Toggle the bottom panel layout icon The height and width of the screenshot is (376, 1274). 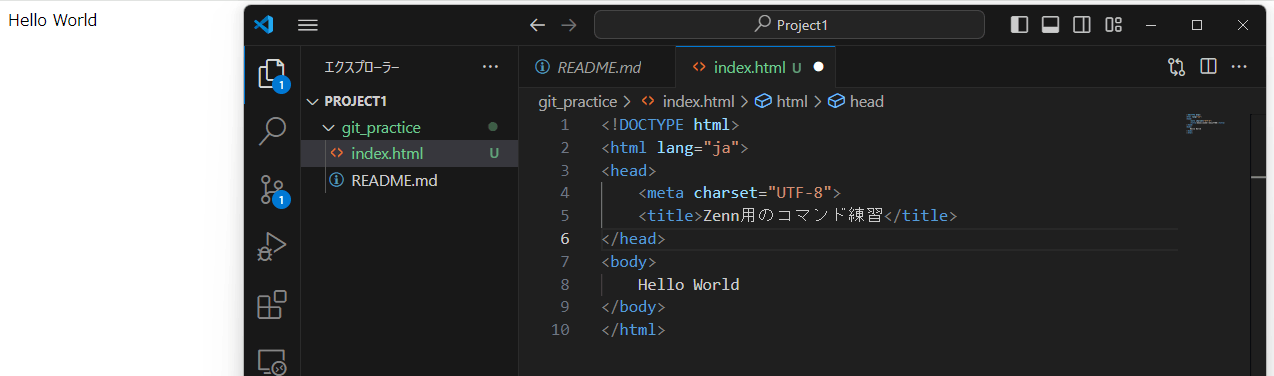click(x=1050, y=25)
